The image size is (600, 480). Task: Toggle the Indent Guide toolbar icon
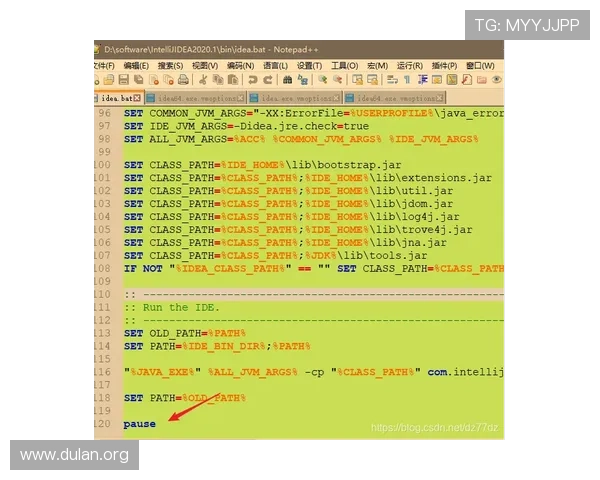click(422, 80)
